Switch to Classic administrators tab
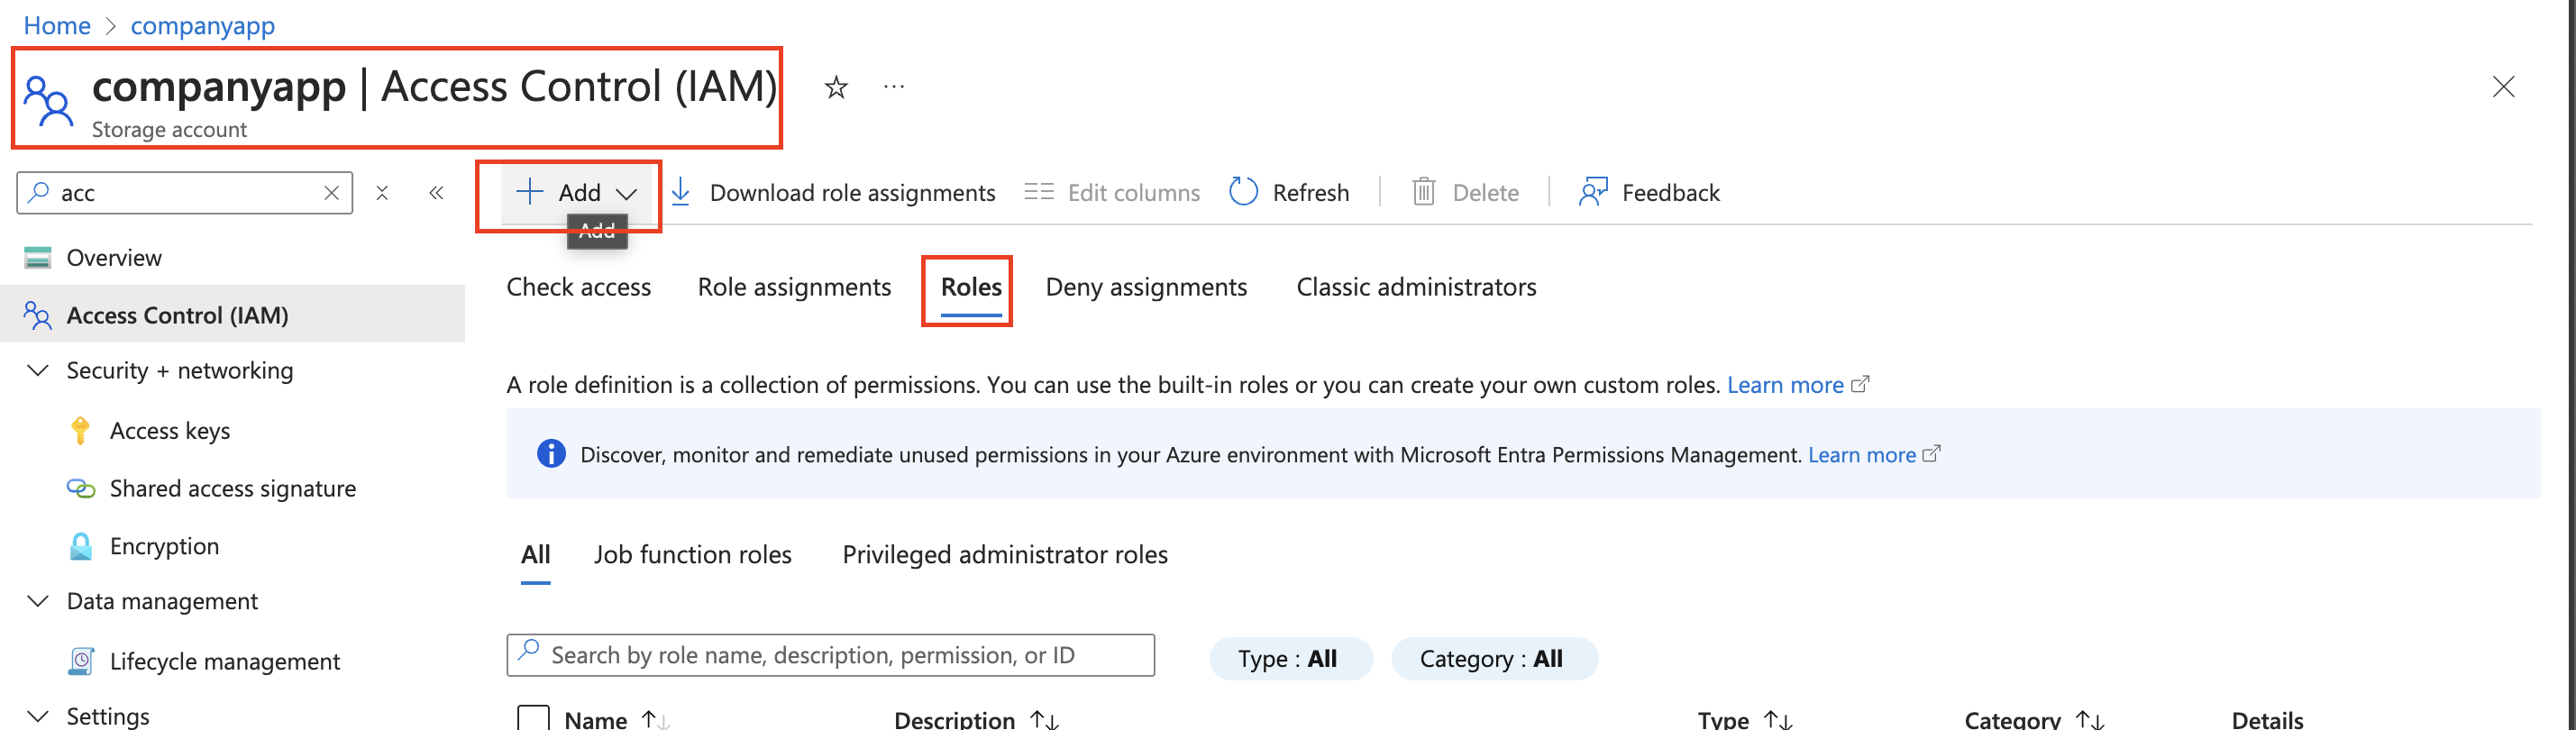Image resolution: width=2576 pixels, height=730 pixels. pos(1416,287)
